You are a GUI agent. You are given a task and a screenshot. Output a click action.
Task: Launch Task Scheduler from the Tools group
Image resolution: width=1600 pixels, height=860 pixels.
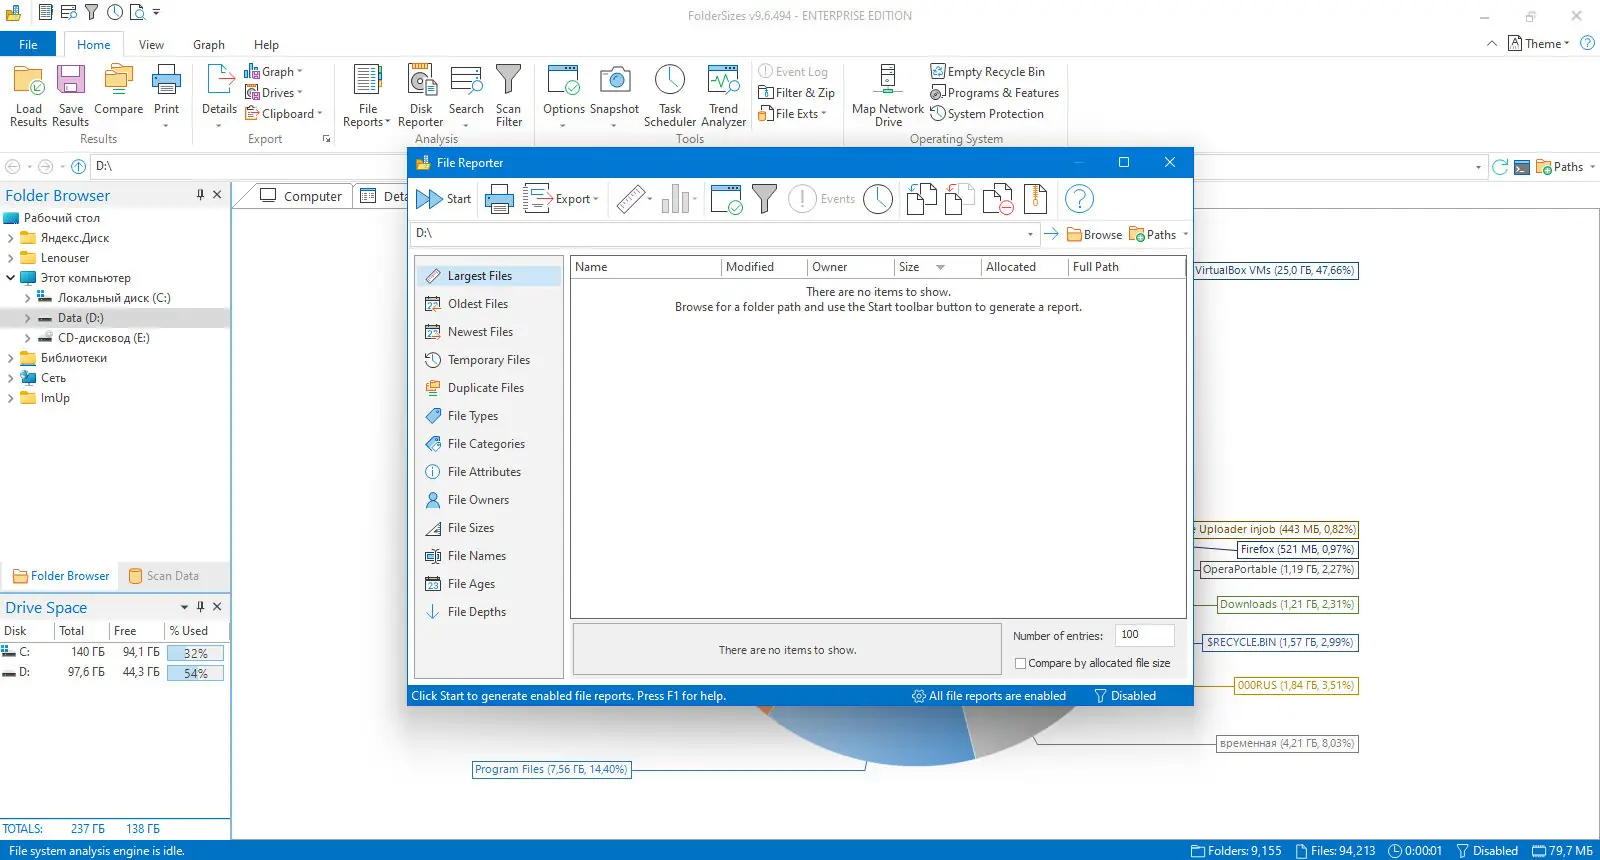pyautogui.click(x=670, y=95)
